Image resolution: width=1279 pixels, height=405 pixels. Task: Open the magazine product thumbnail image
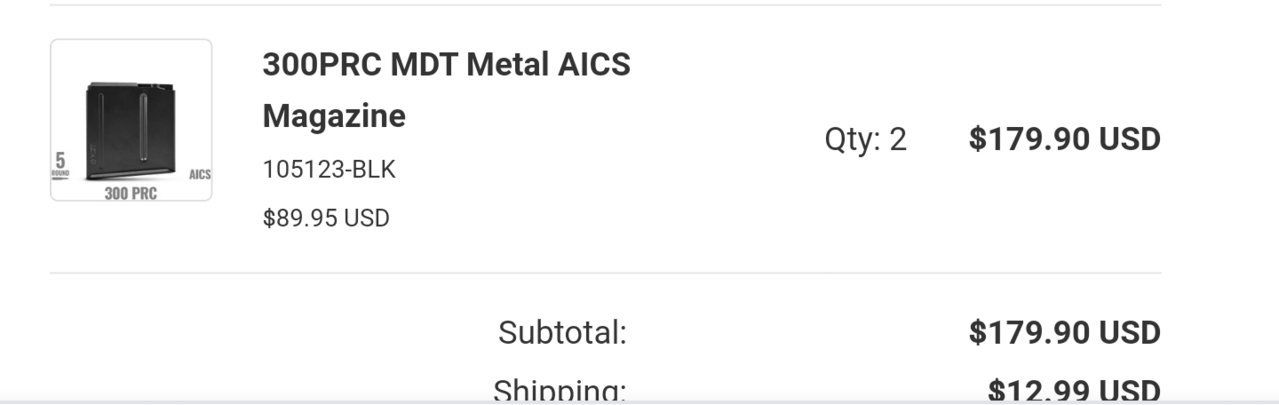[131, 120]
